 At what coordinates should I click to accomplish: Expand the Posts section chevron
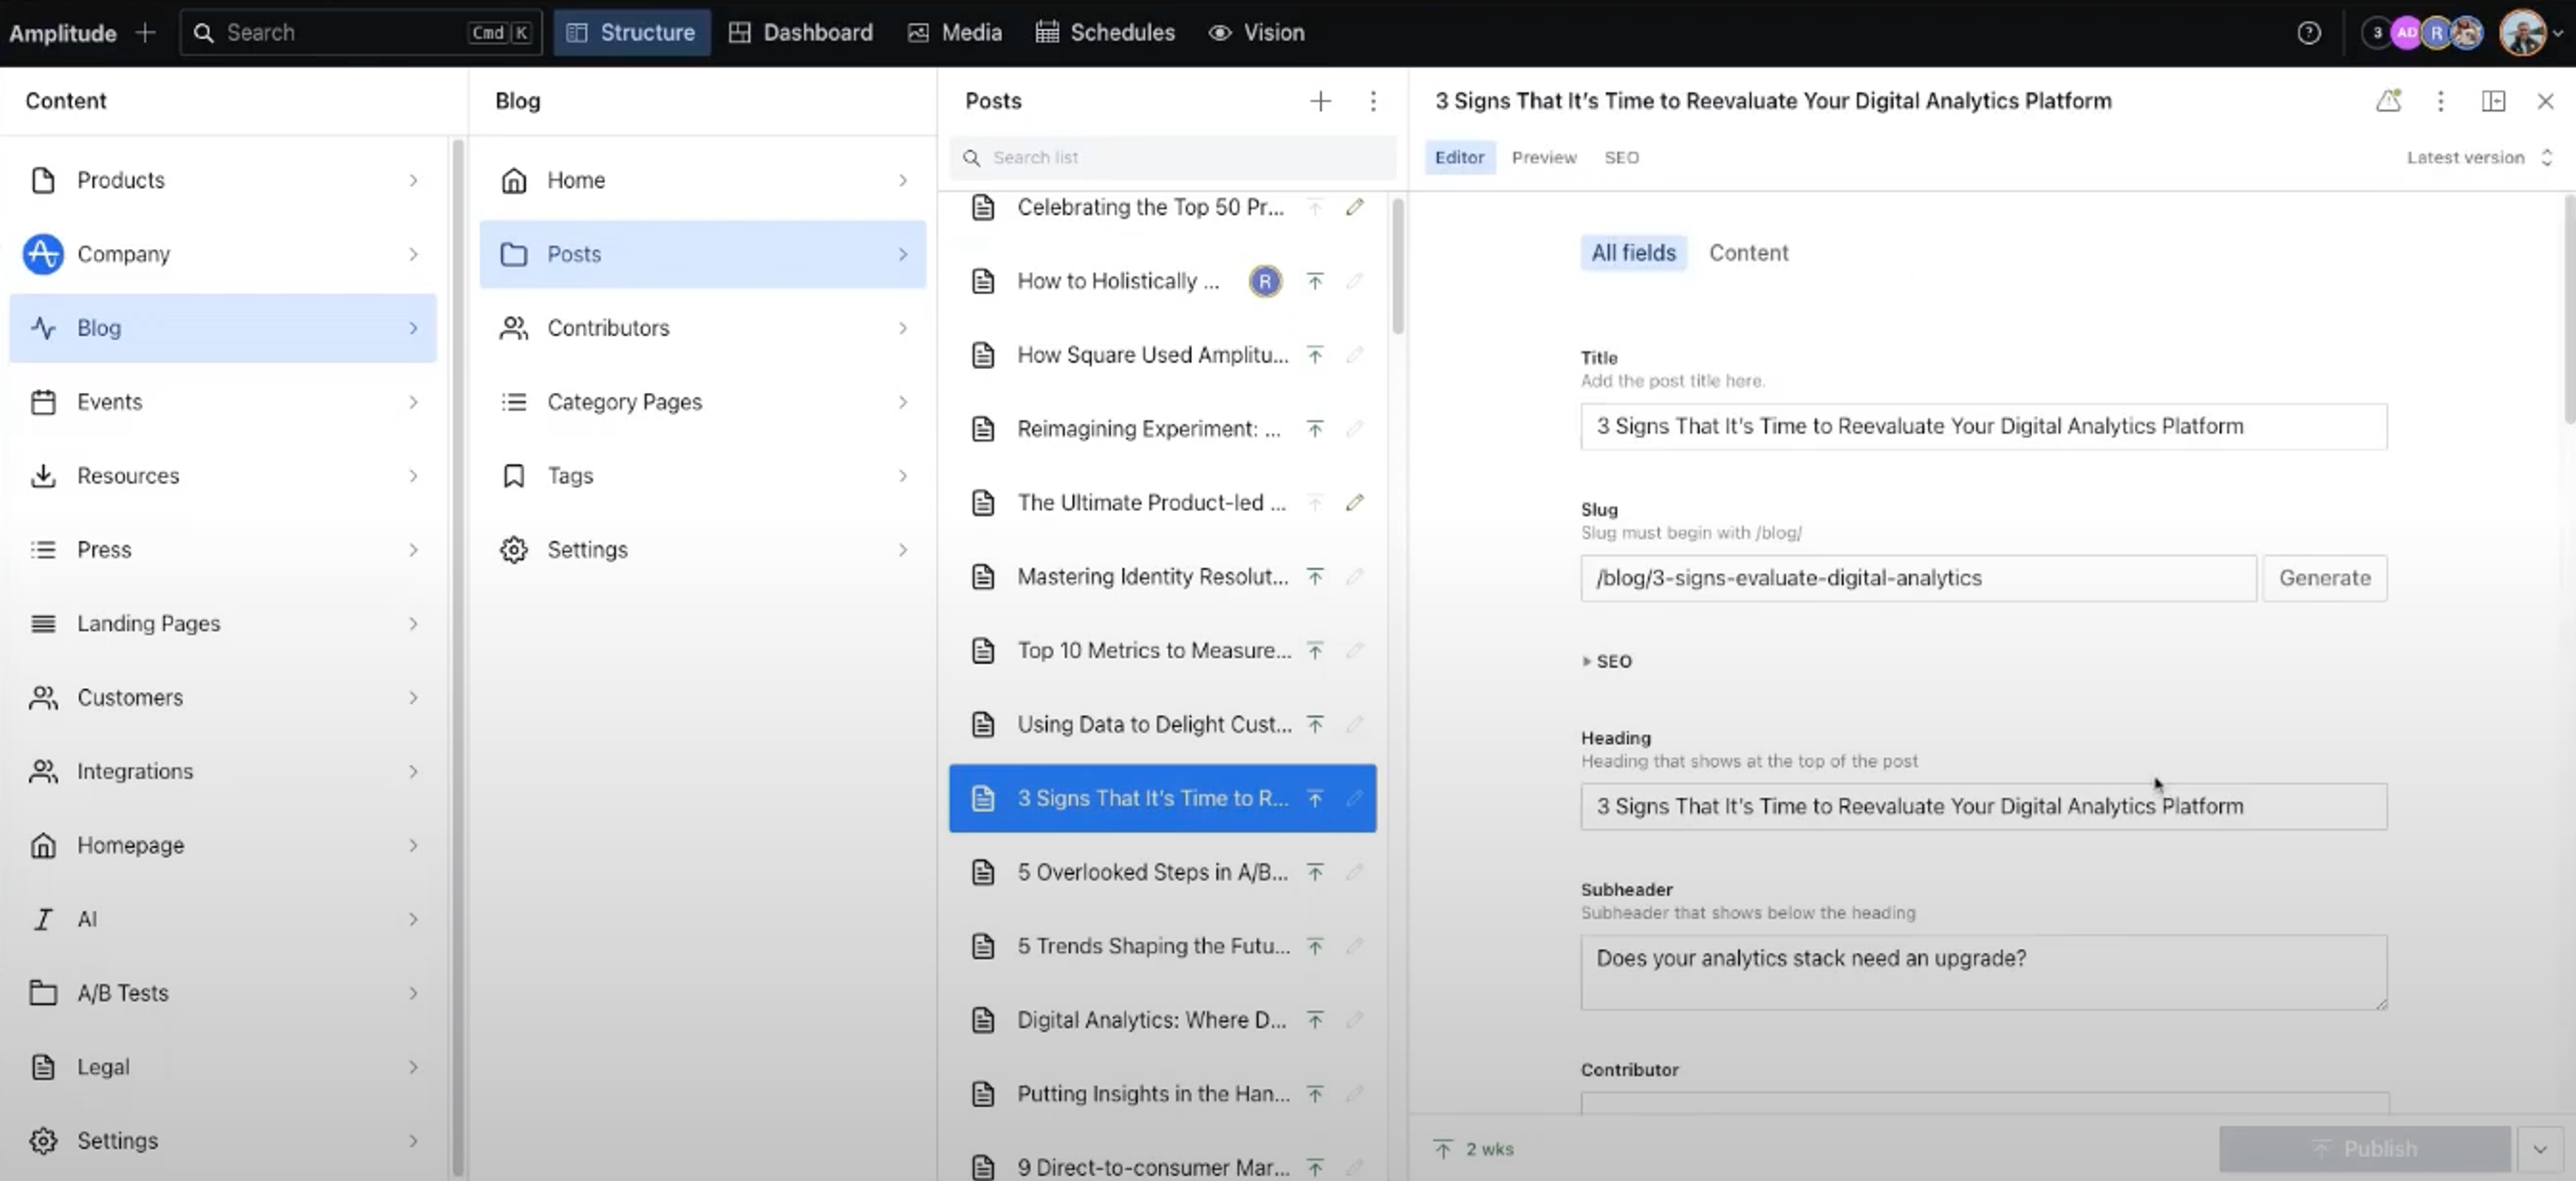tap(902, 253)
